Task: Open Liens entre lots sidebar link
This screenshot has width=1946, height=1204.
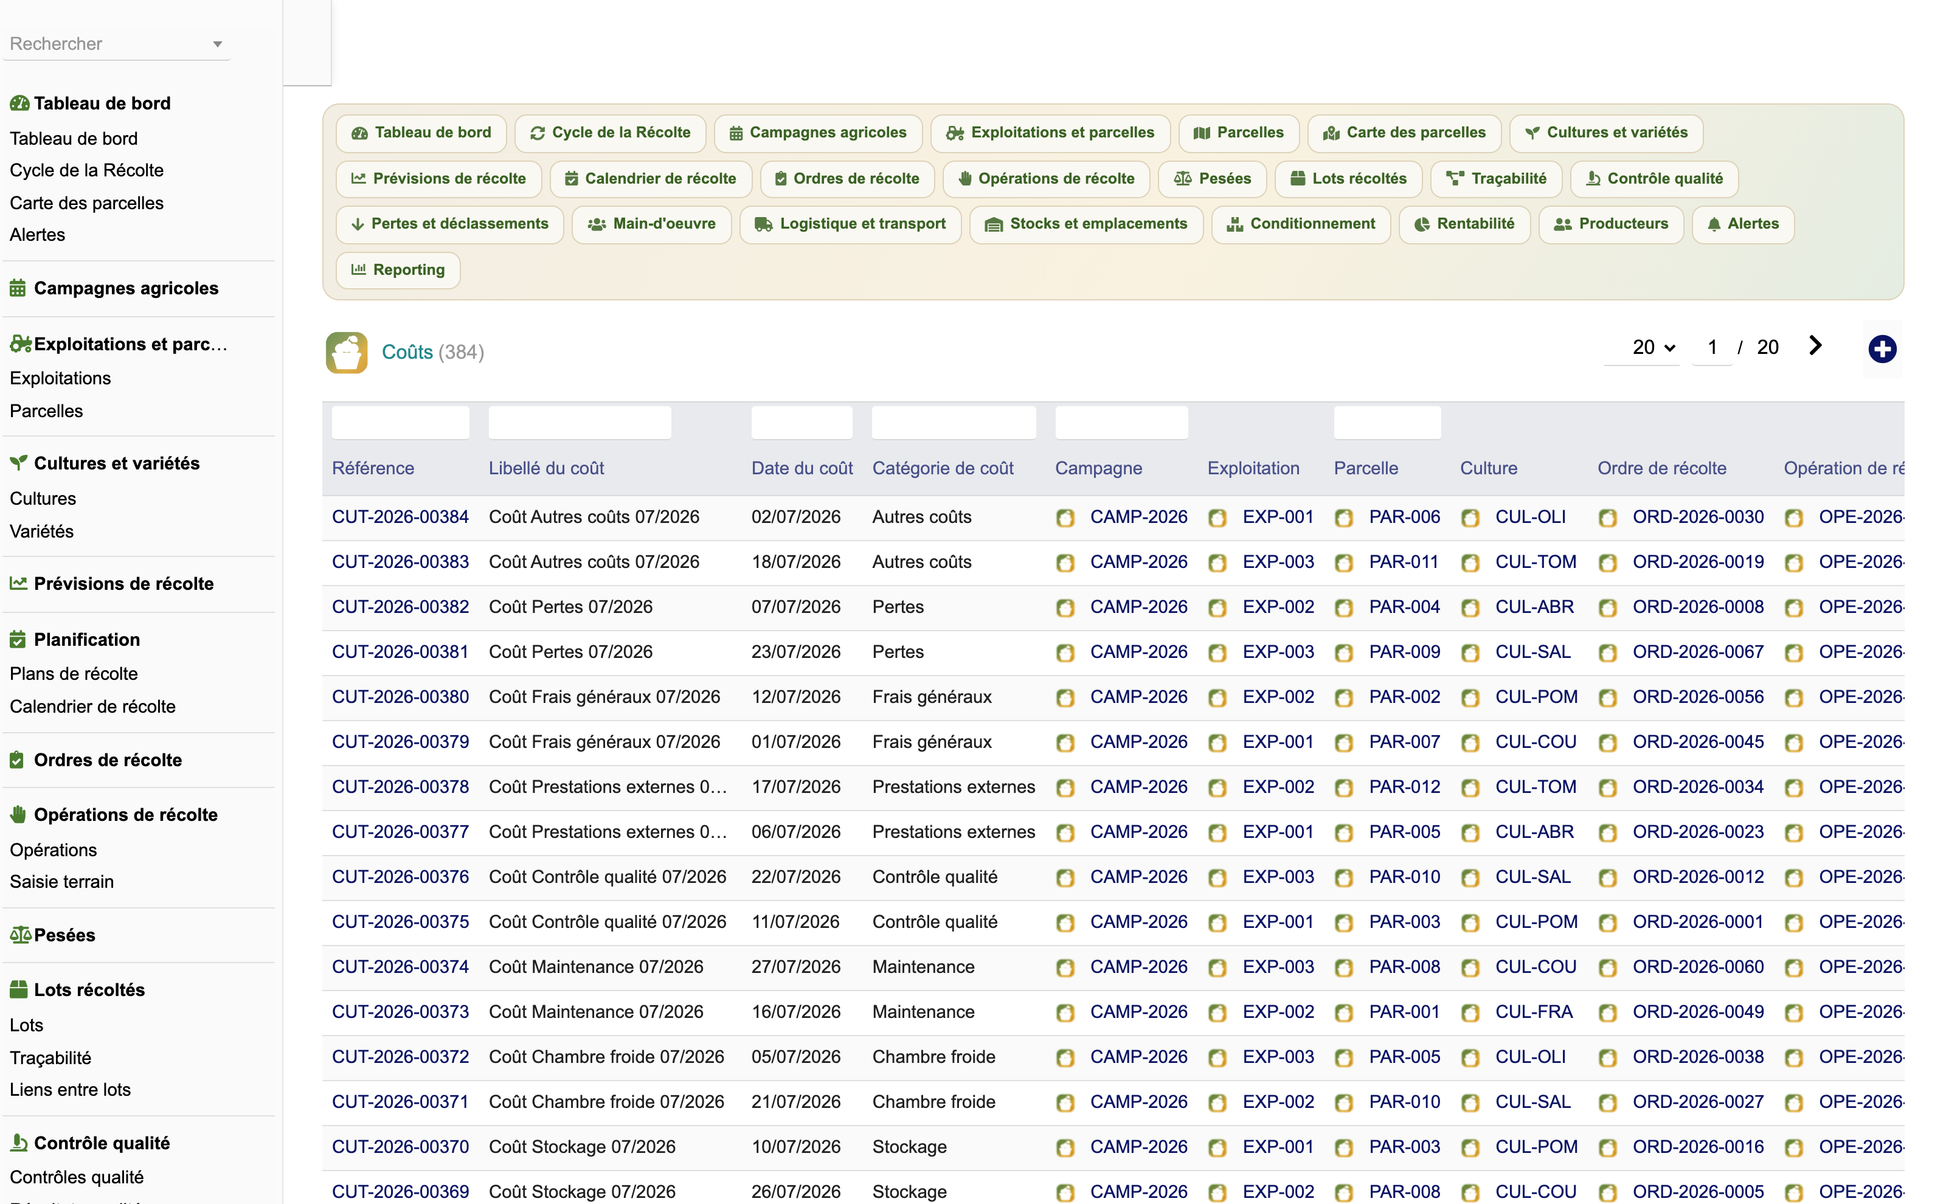Action: [x=70, y=1090]
